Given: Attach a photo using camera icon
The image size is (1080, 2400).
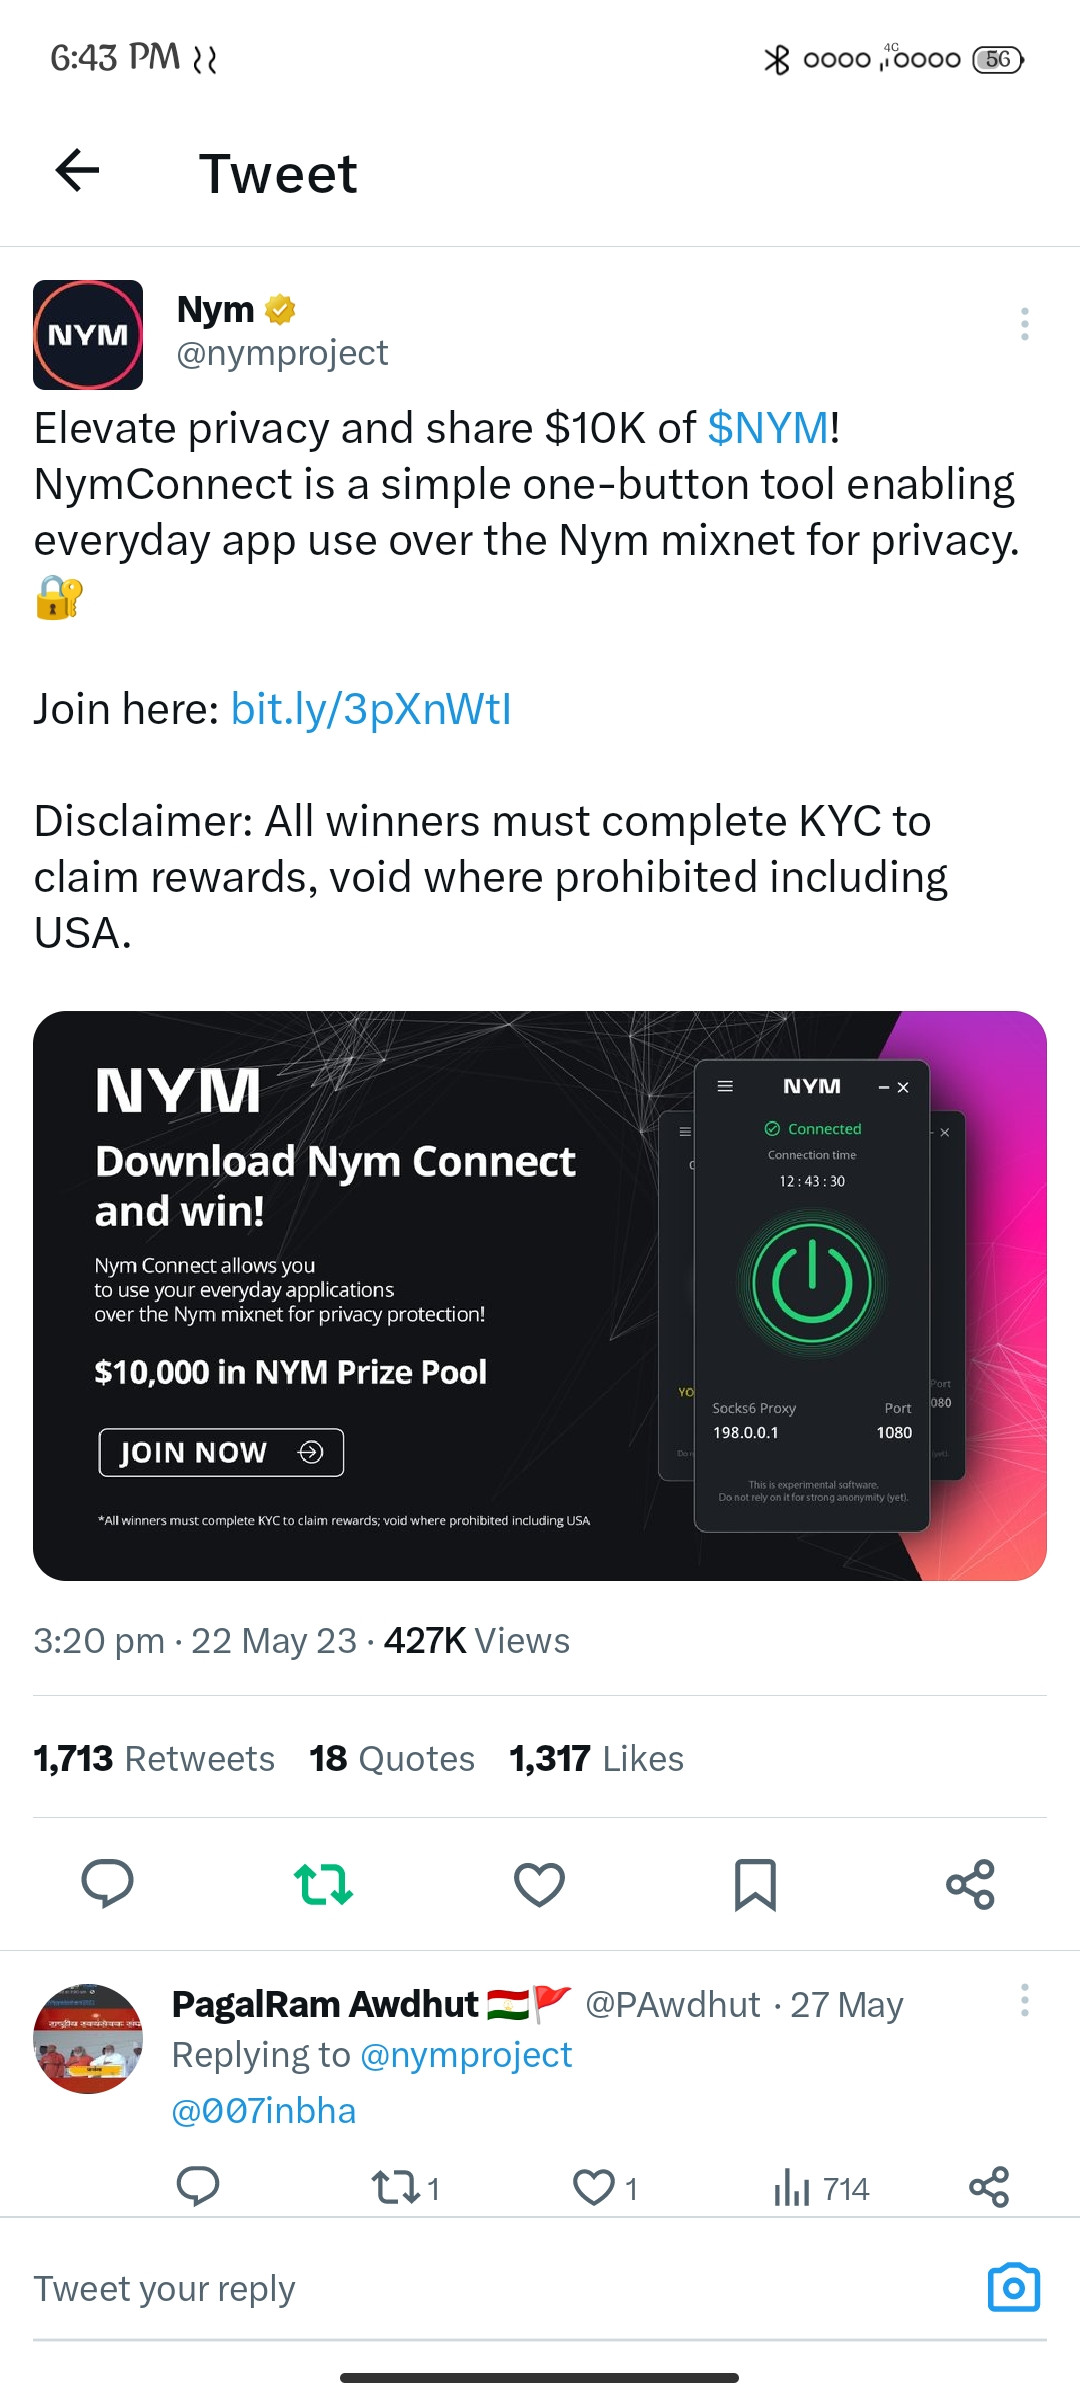Looking at the screenshot, I should (x=1014, y=2287).
